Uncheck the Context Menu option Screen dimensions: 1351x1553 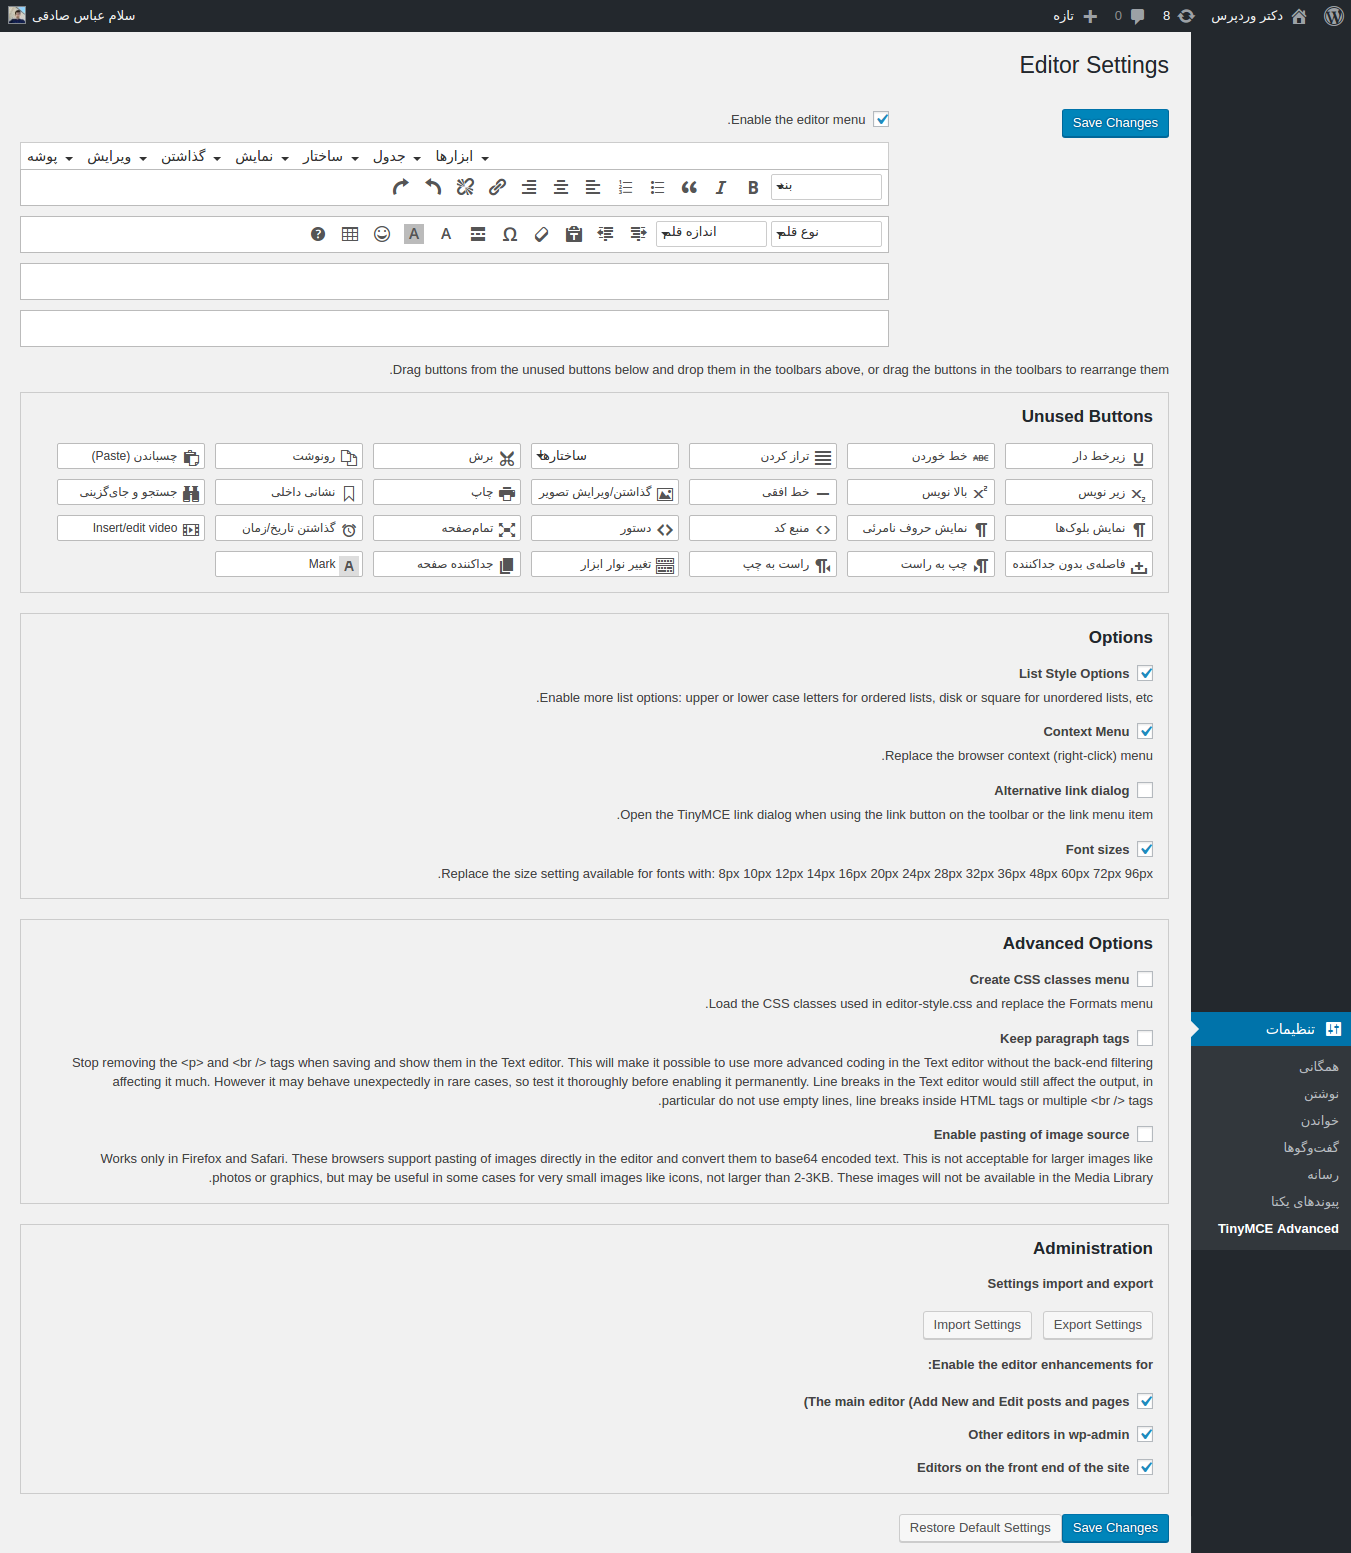tap(1145, 731)
